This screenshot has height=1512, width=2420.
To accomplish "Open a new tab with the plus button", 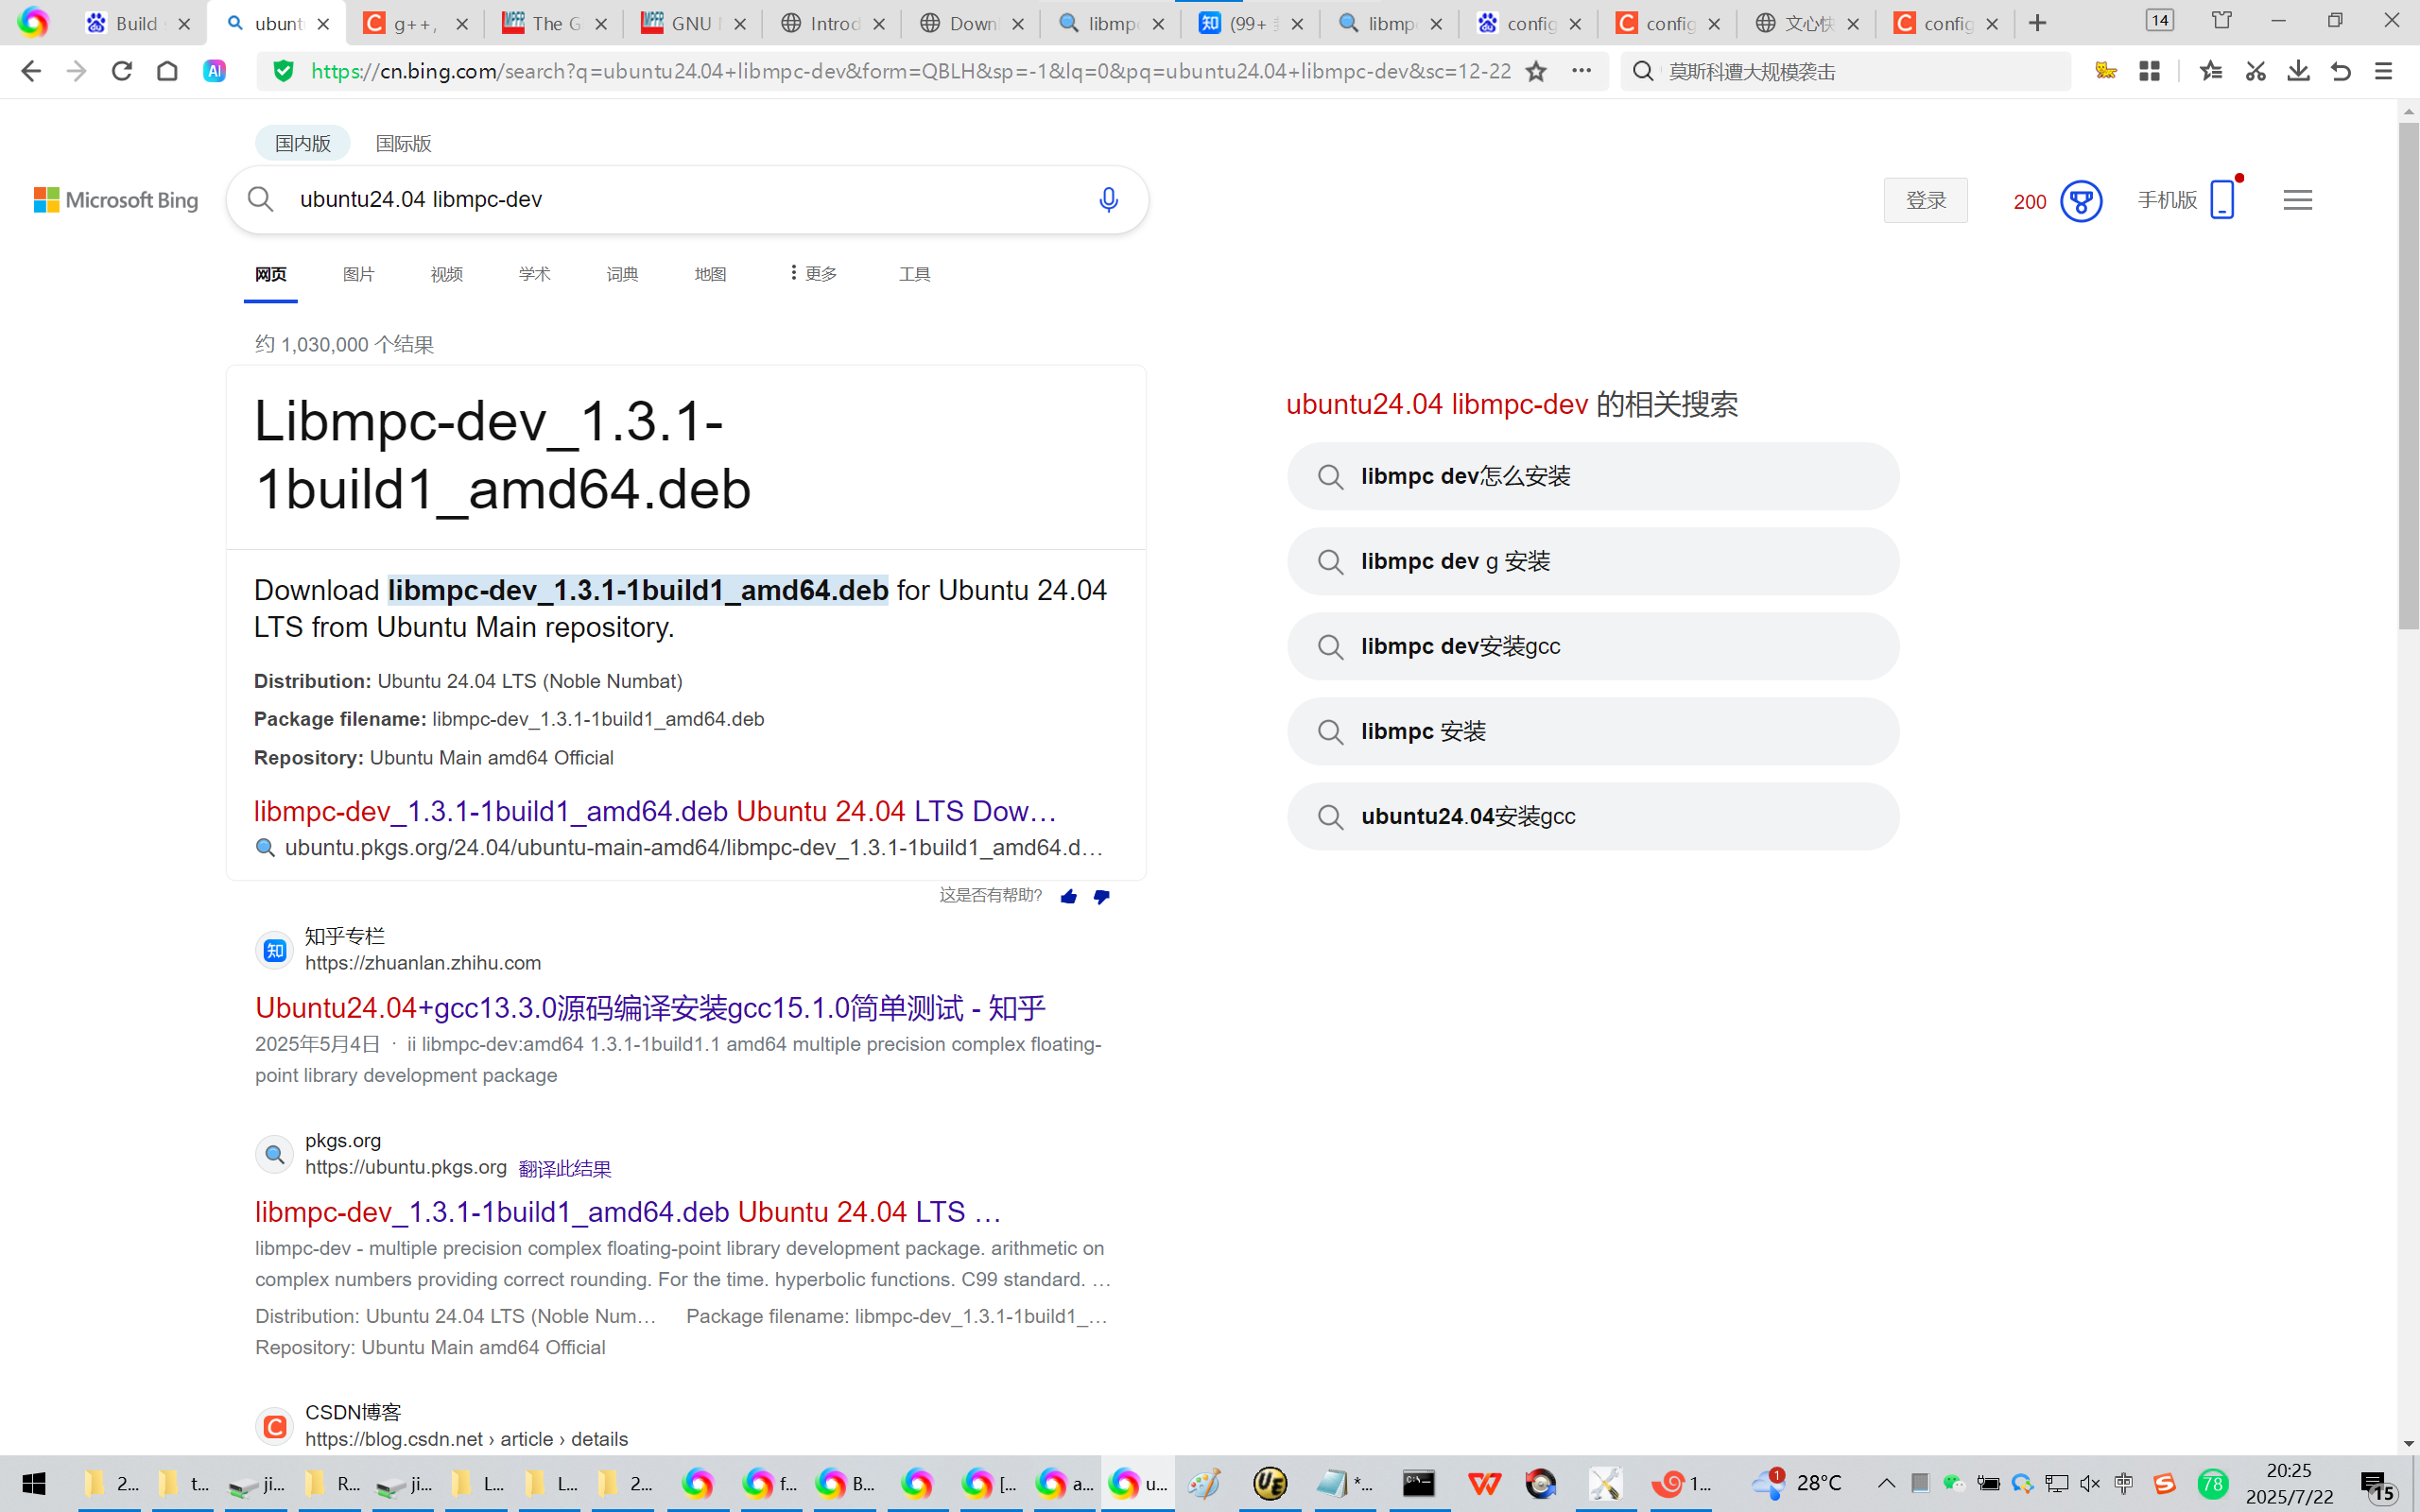I will click(2037, 23).
